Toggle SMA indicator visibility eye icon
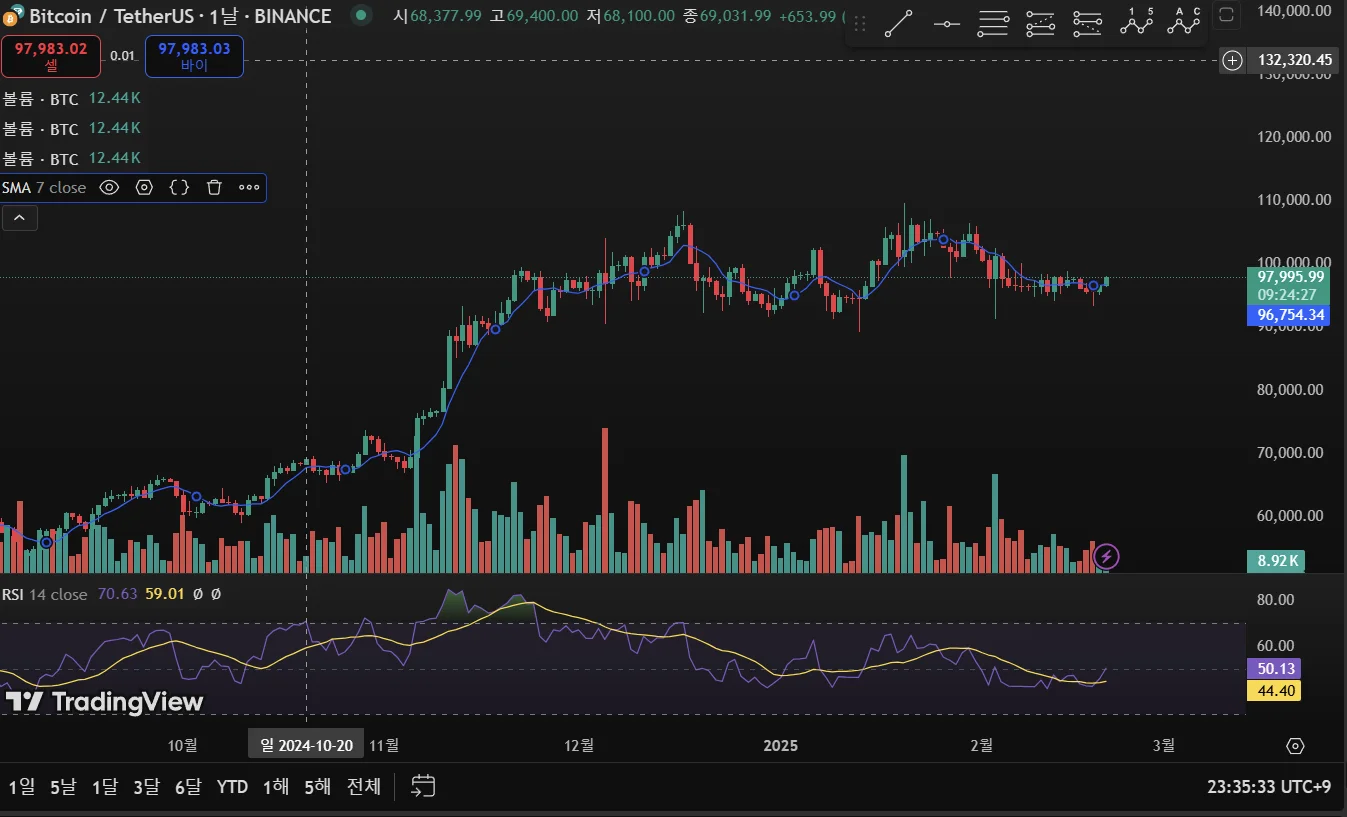The image size is (1347, 817). pos(109,187)
